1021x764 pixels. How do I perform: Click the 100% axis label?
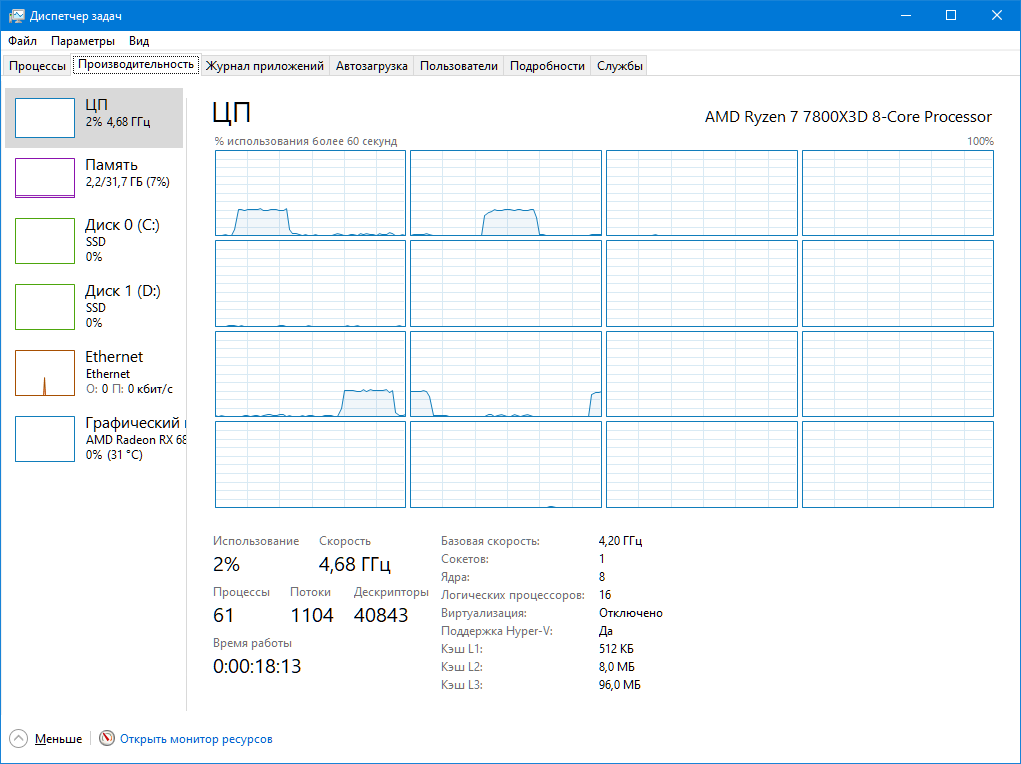click(x=980, y=141)
